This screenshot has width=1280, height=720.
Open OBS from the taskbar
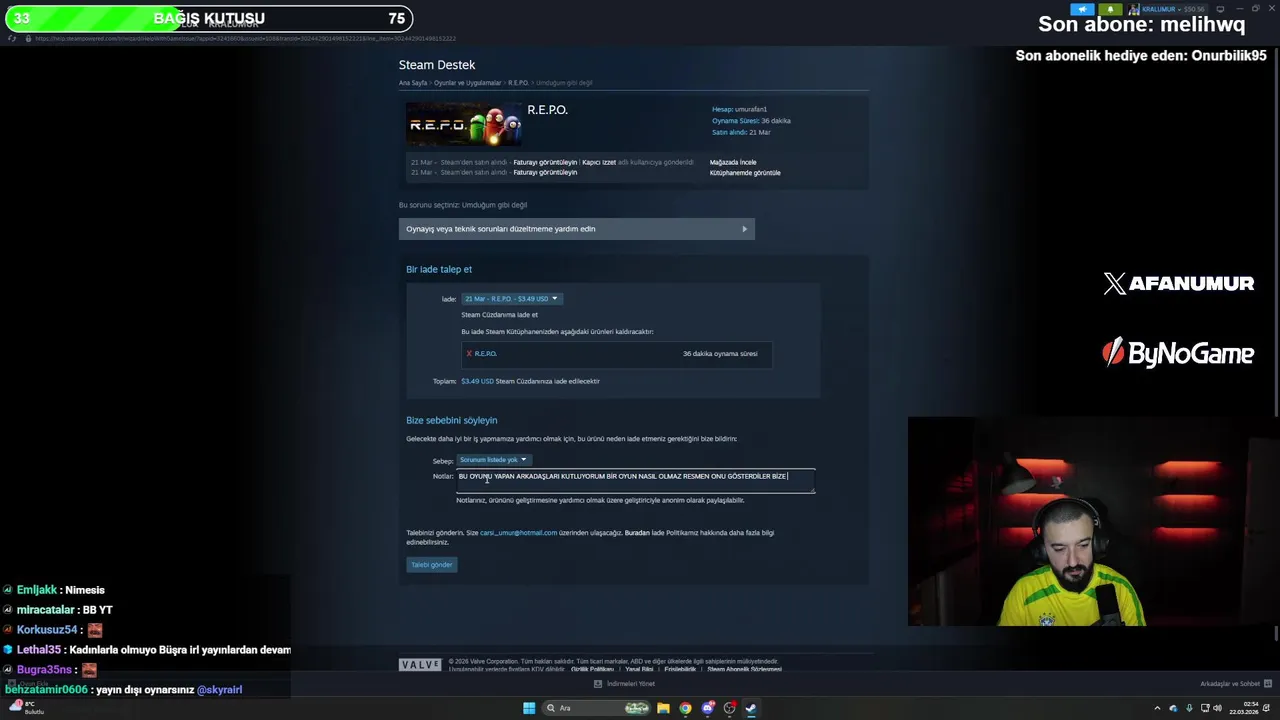[x=729, y=708]
